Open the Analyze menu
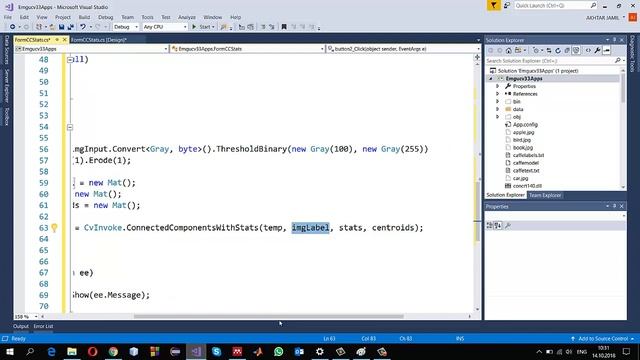Viewport: 640px width, 360px height. (x=187, y=17)
